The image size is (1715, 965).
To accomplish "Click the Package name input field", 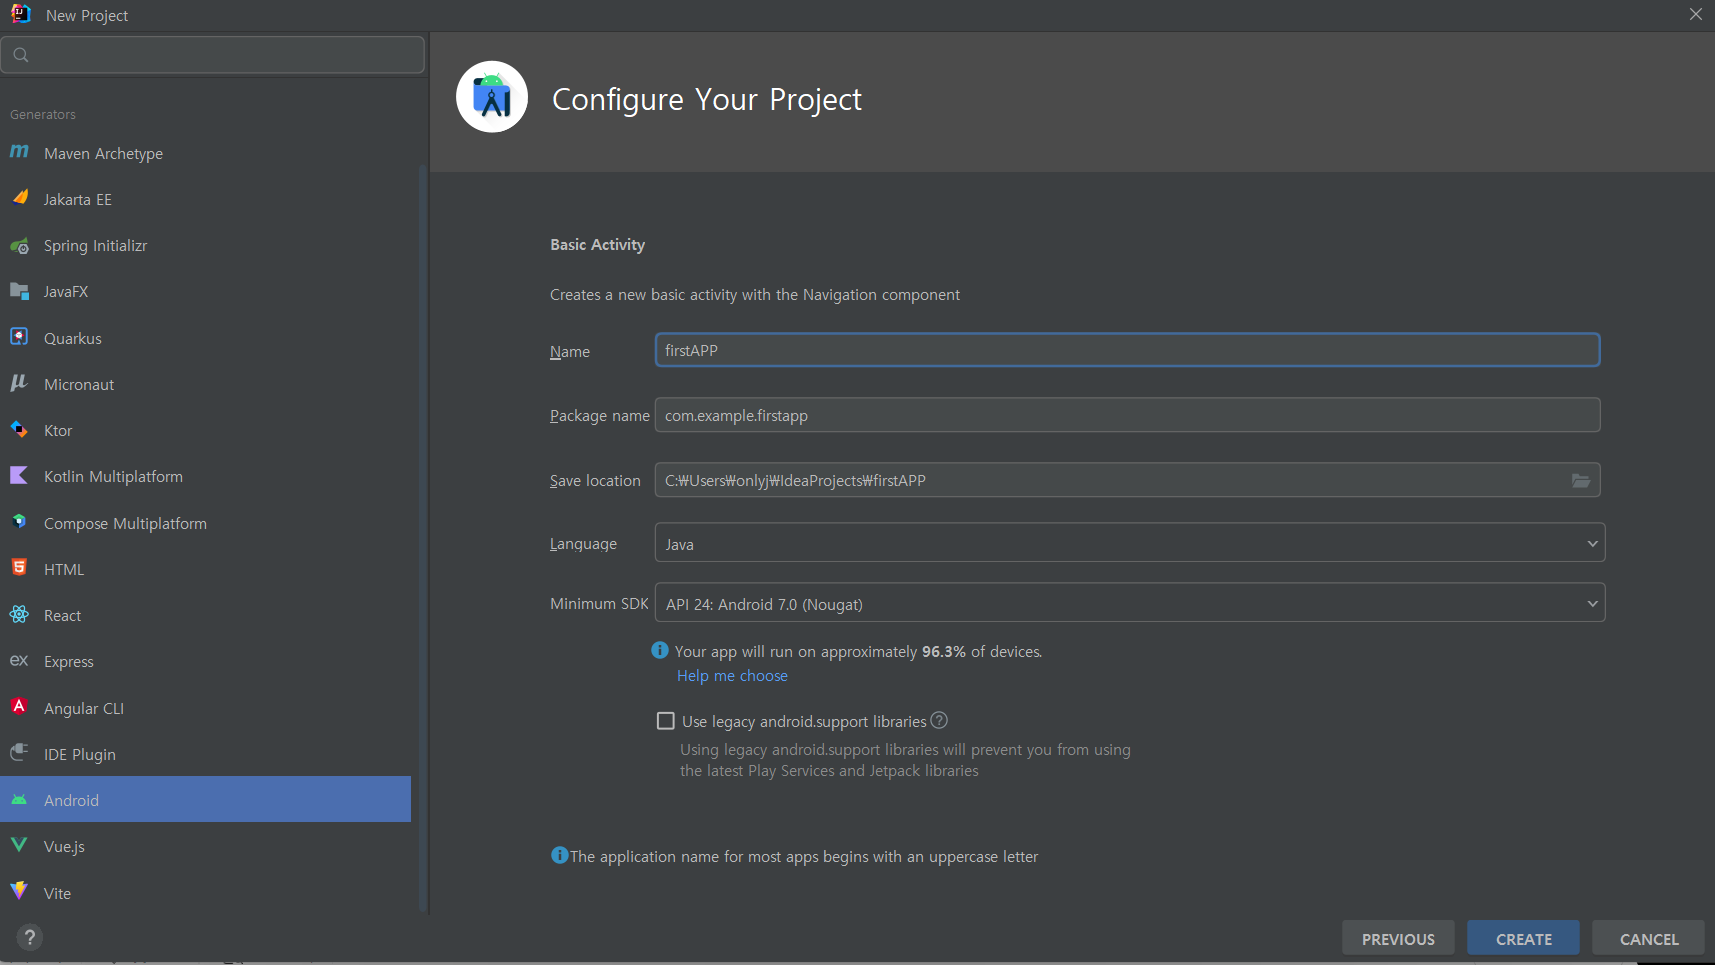I will [1127, 415].
